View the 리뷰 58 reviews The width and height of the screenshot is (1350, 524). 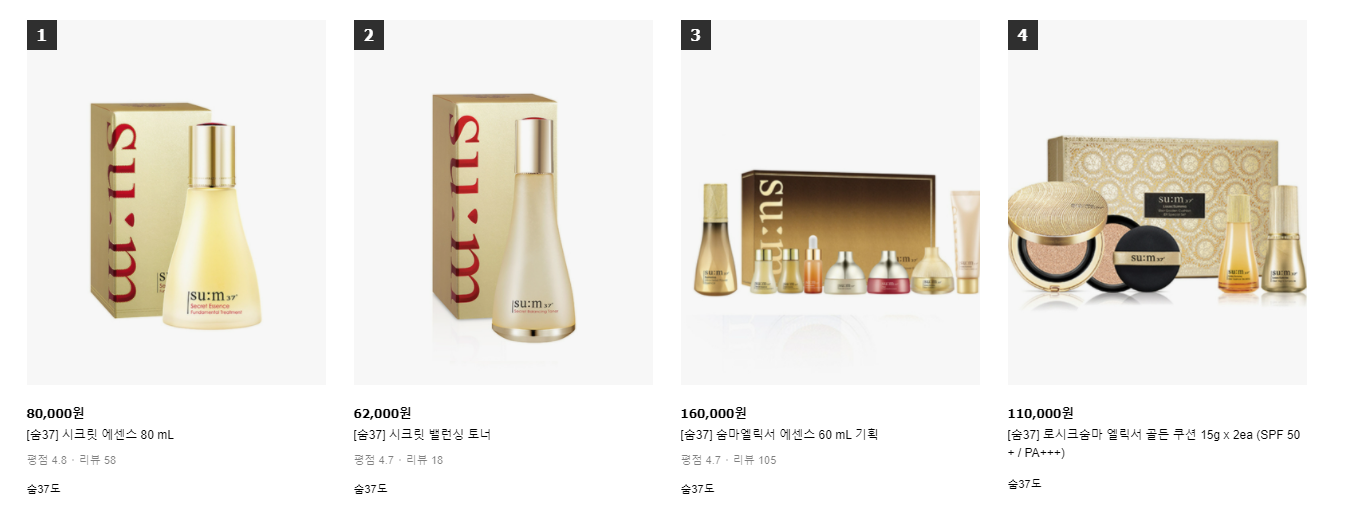pos(97,460)
